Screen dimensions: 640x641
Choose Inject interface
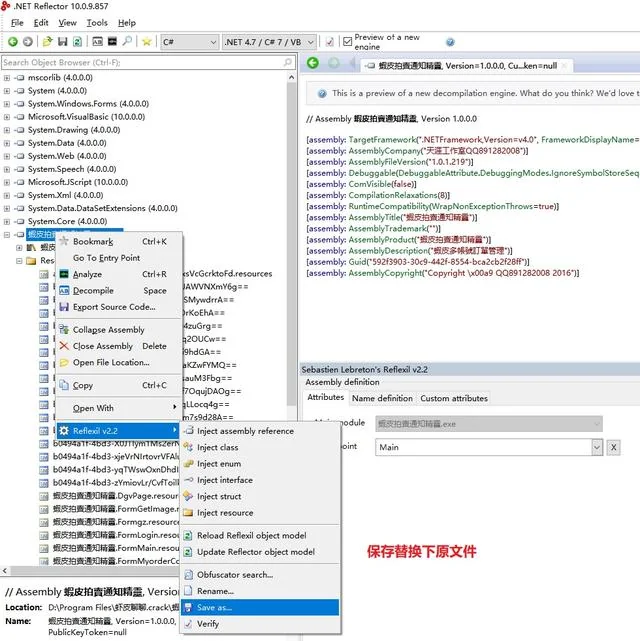260,480
